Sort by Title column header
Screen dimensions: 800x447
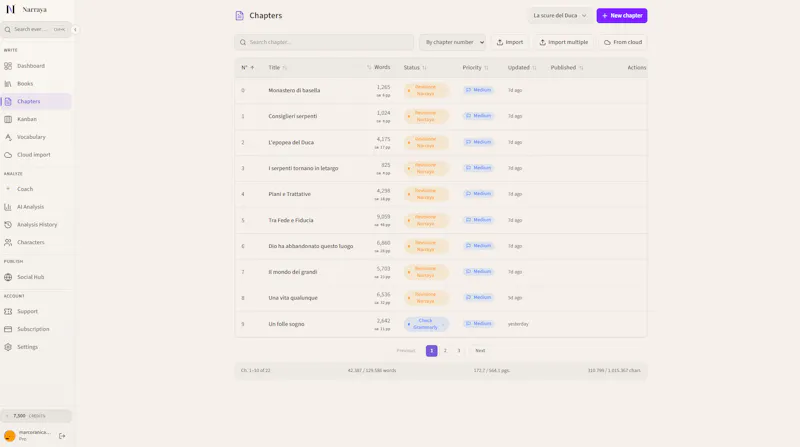(x=278, y=67)
